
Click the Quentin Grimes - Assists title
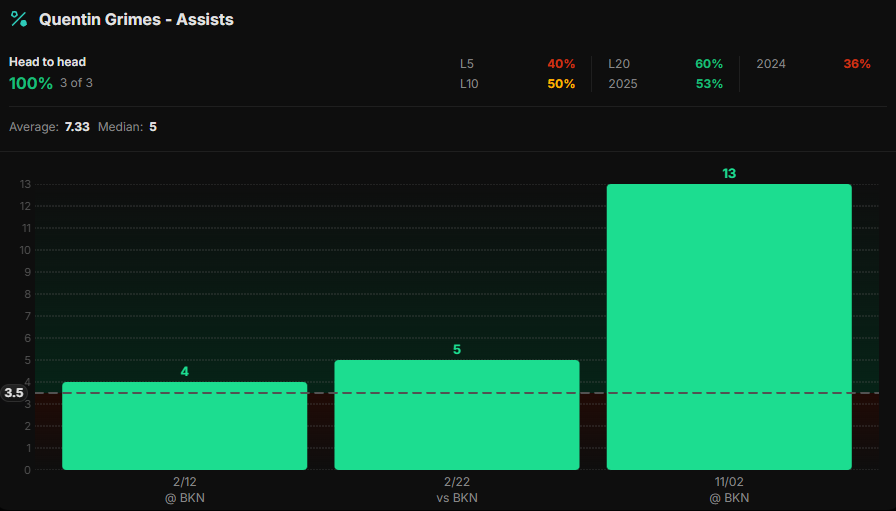pos(136,19)
